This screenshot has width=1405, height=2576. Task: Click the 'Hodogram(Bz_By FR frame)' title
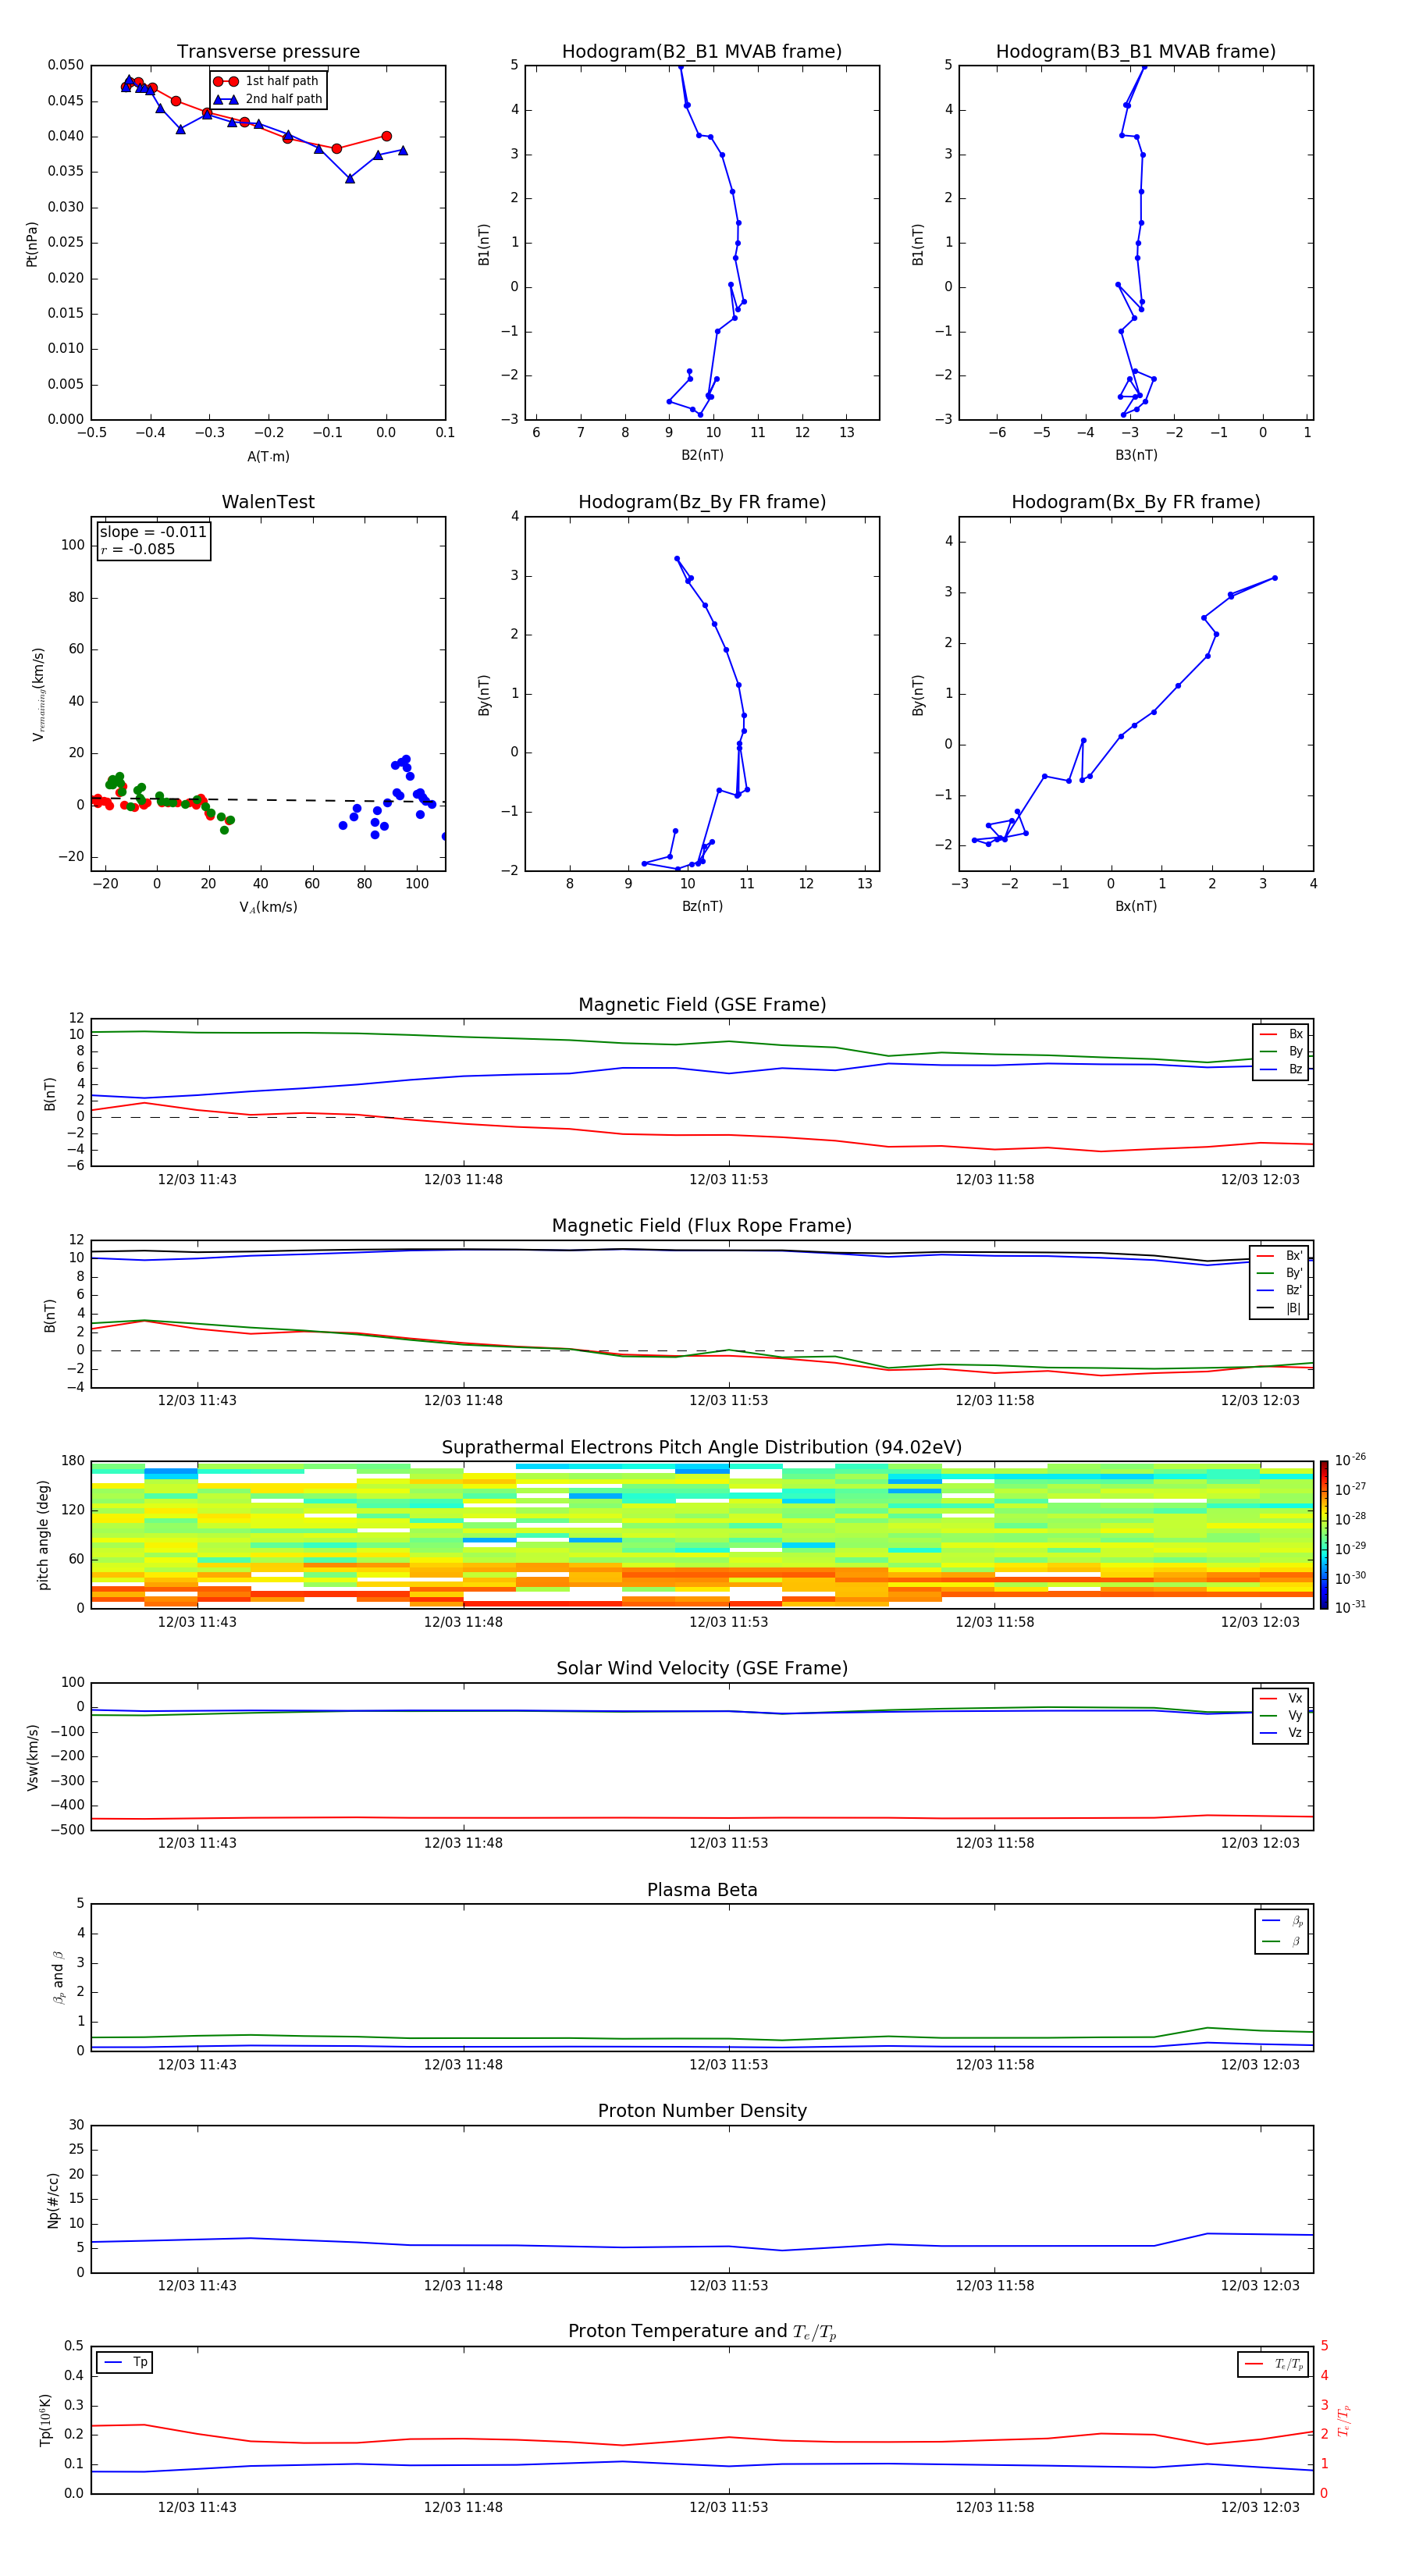click(x=702, y=502)
